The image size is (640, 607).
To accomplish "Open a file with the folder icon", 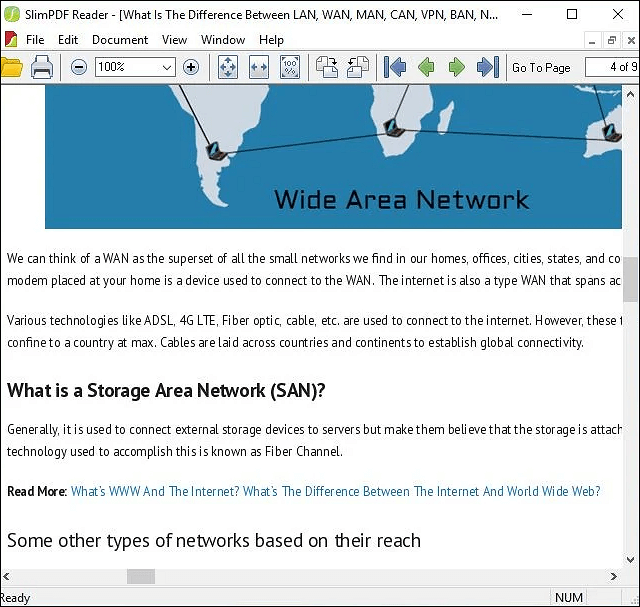I will pyautogui.click(x=11, y=67).
